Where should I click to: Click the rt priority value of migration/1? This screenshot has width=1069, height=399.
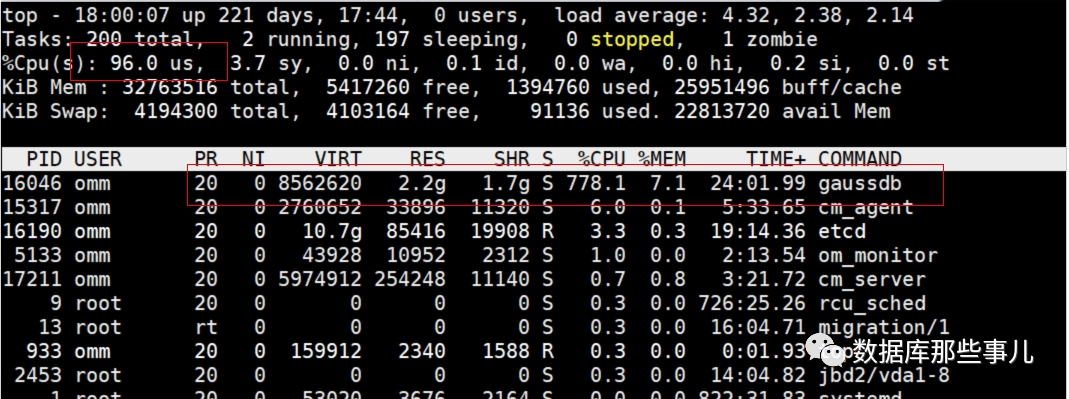tap(206, 327)
